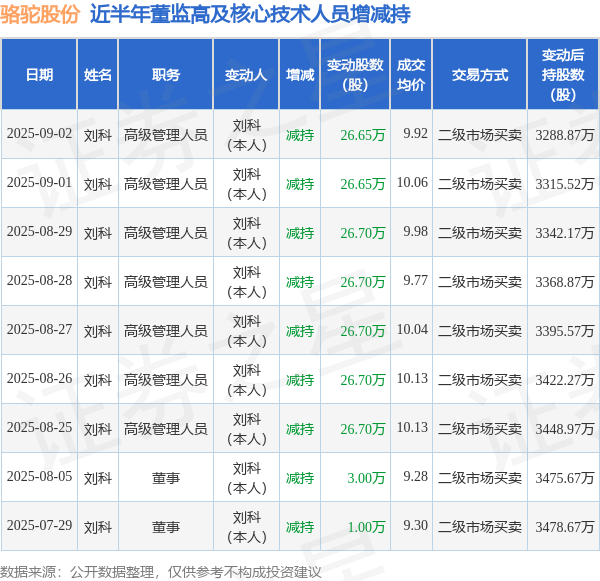Click the date cell 2025-08-25

tap(39, 428)
